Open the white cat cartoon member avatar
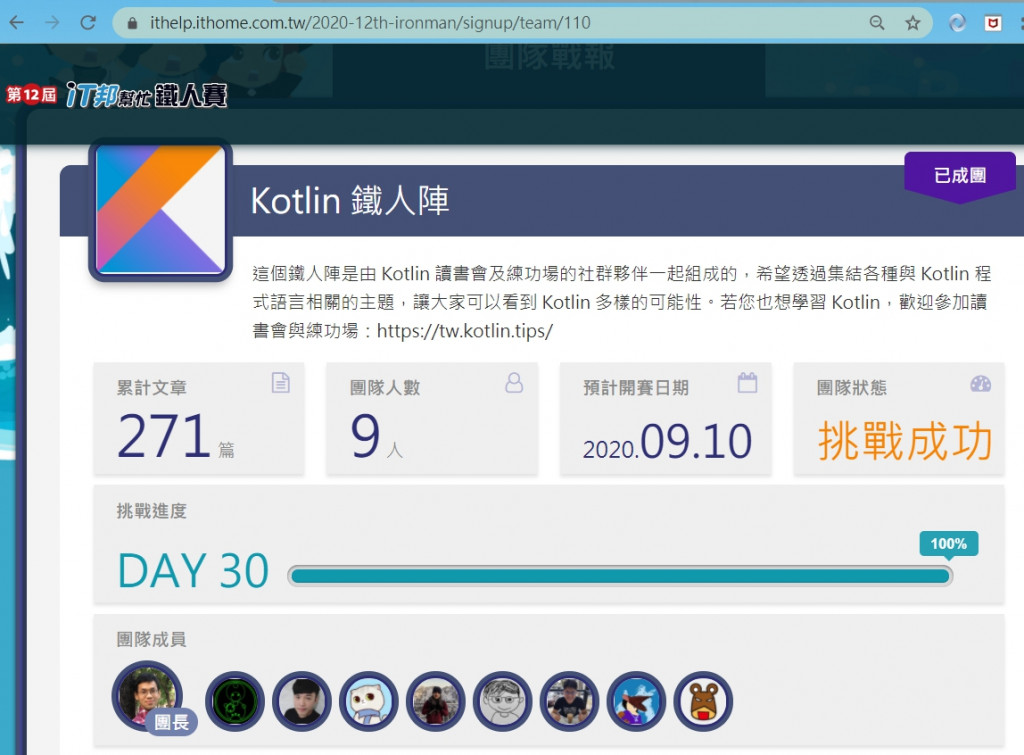The width and height of the screenshot is (1024, 755). [x=368, y=701]
